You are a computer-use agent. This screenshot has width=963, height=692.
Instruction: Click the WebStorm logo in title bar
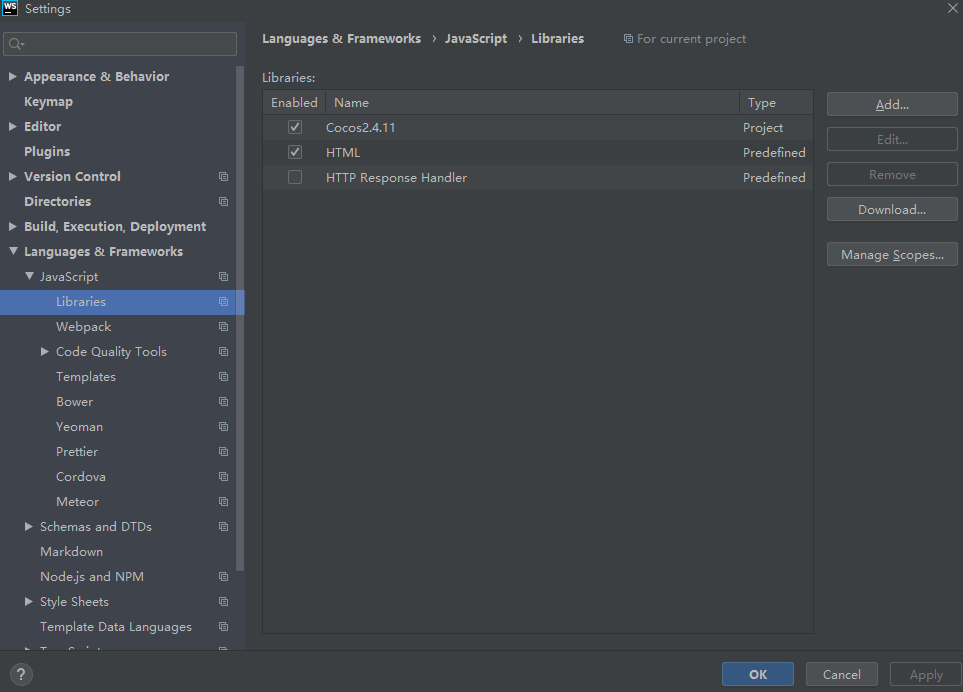tap(11, 8)
